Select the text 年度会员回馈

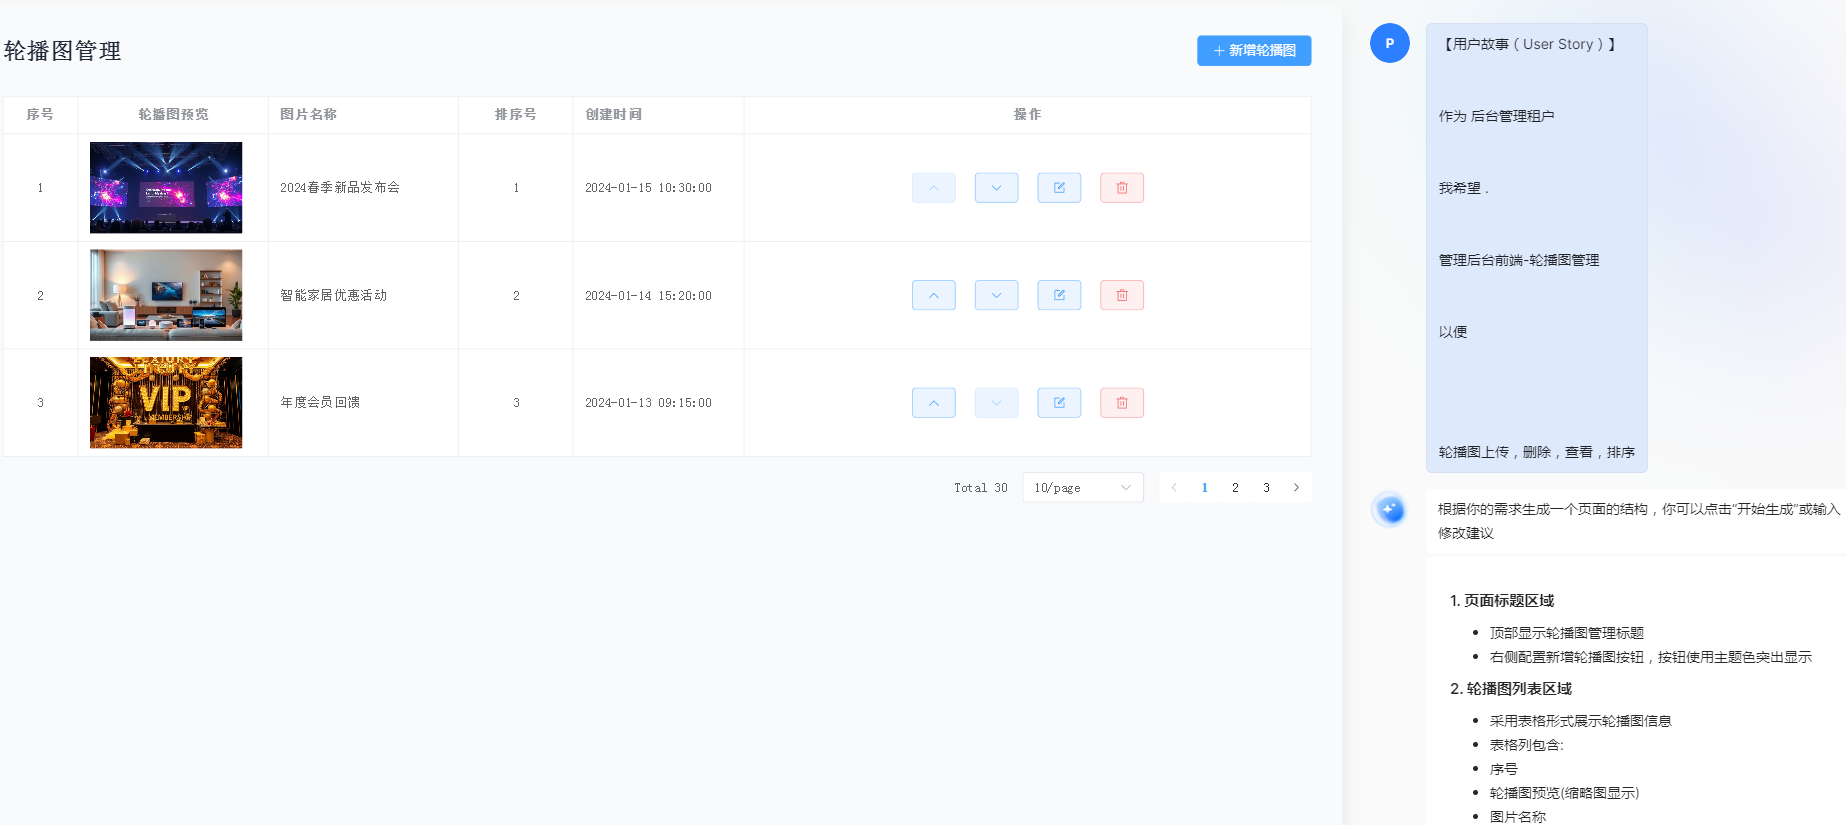click(x=320, y=403)
